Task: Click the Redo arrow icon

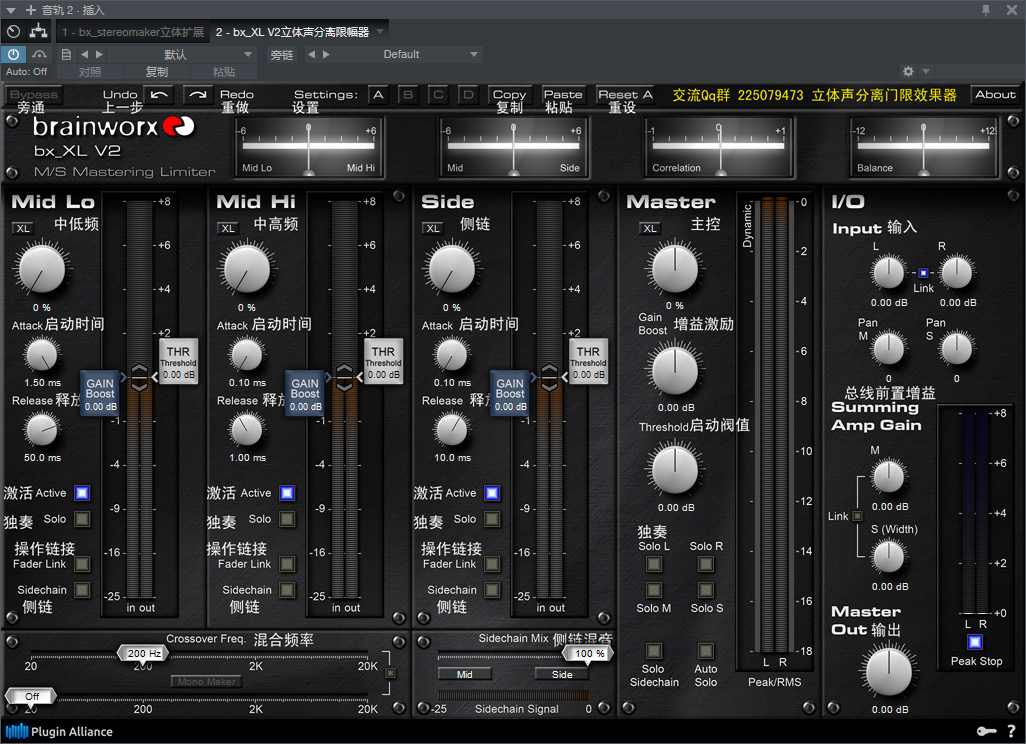Action: [198, 95]
